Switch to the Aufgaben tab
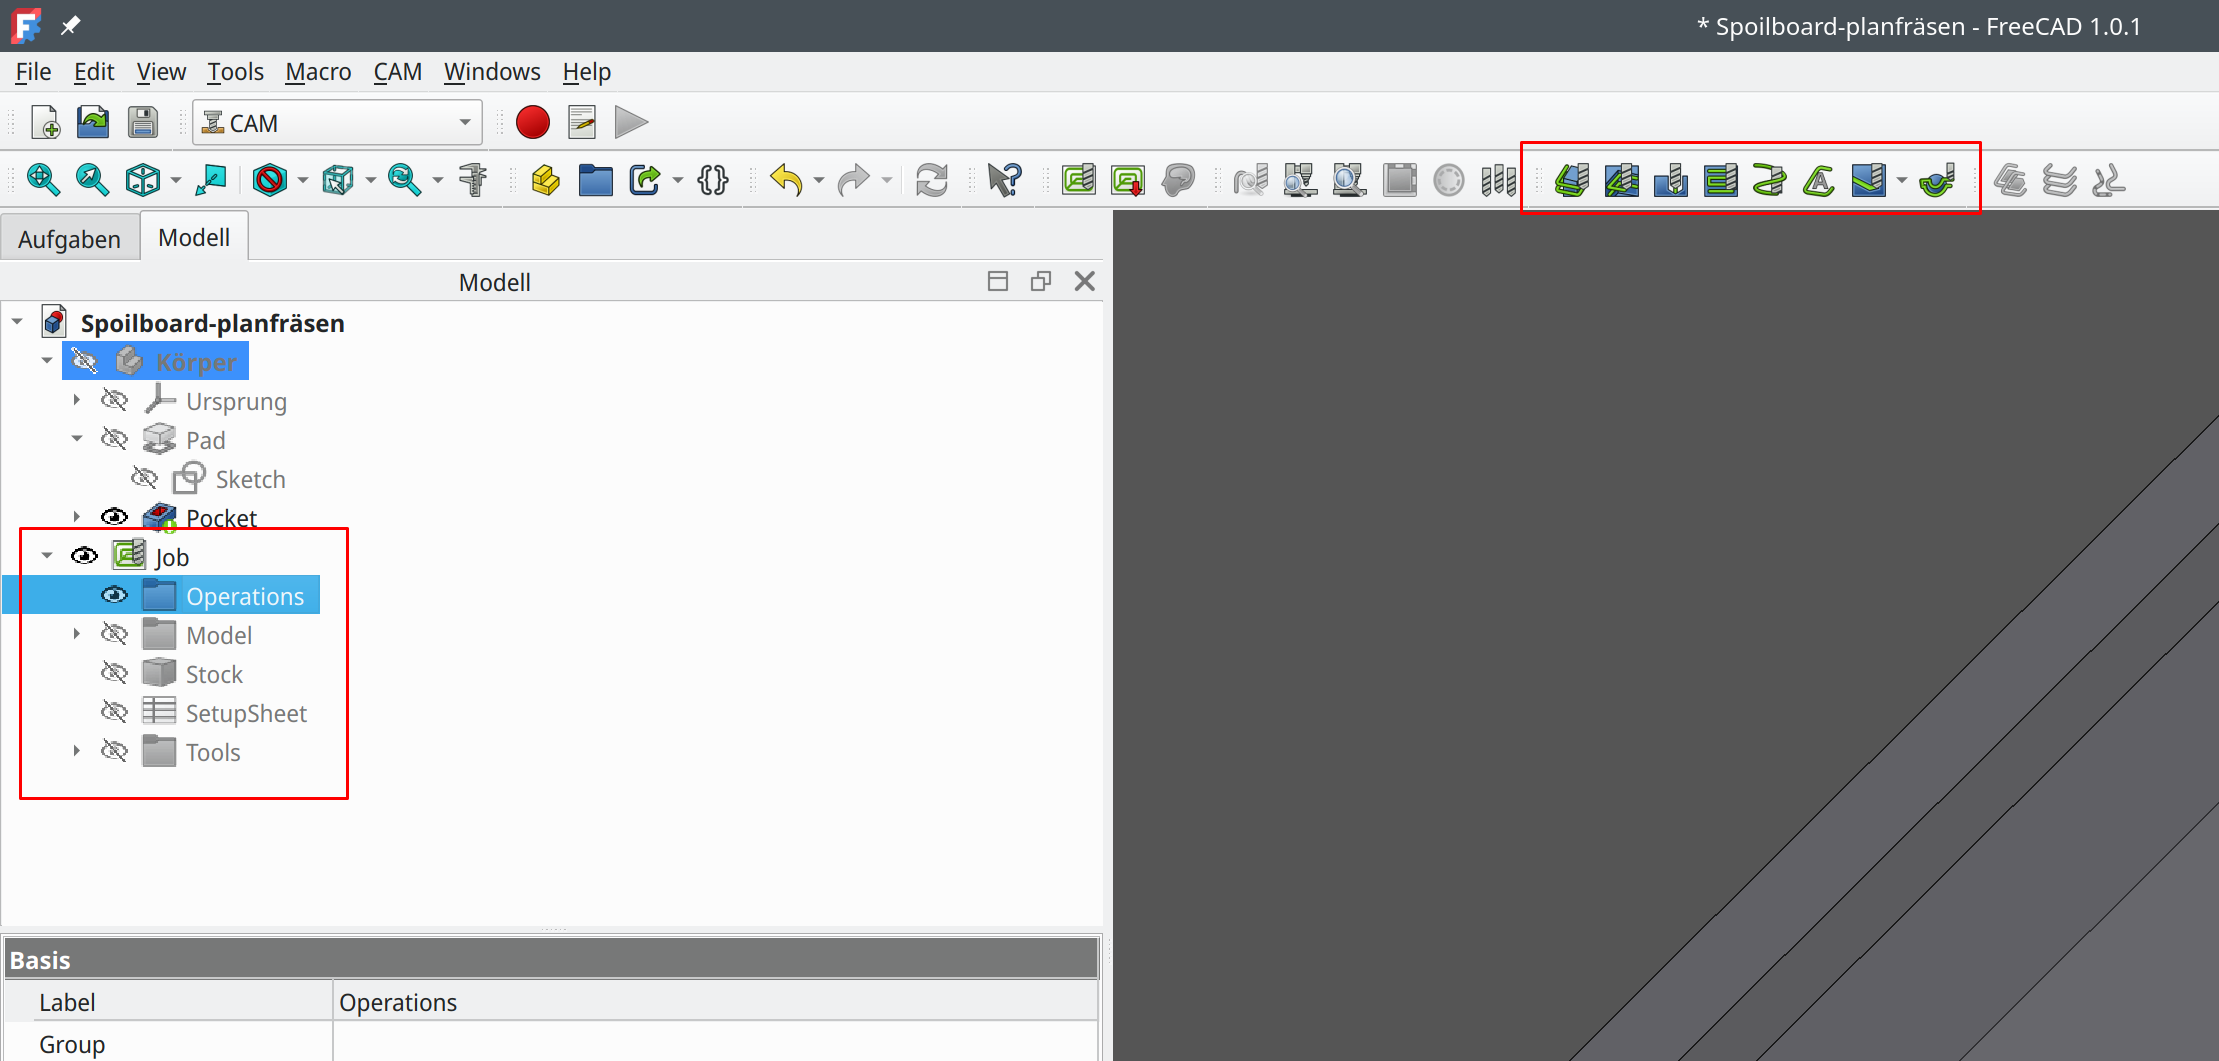The image size is (2219, 1061). tap(69, 239)
